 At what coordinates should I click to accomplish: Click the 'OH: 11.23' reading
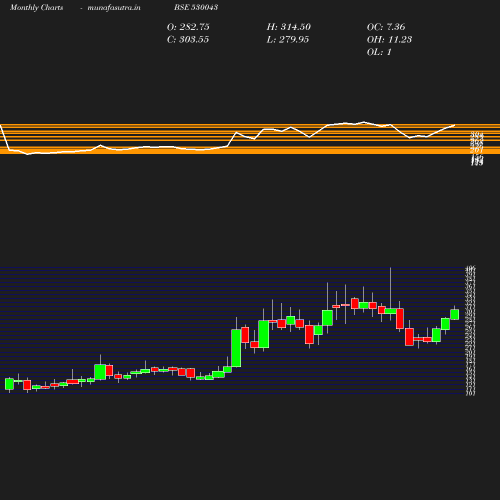click(389, 39)
